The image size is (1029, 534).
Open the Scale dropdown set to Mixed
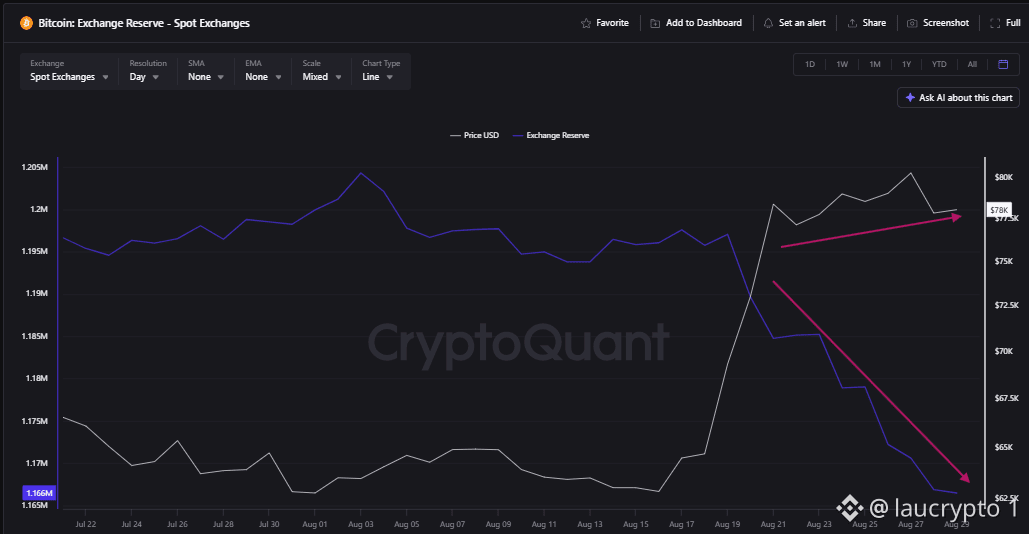pyautogui.click(x=321, y=71)
